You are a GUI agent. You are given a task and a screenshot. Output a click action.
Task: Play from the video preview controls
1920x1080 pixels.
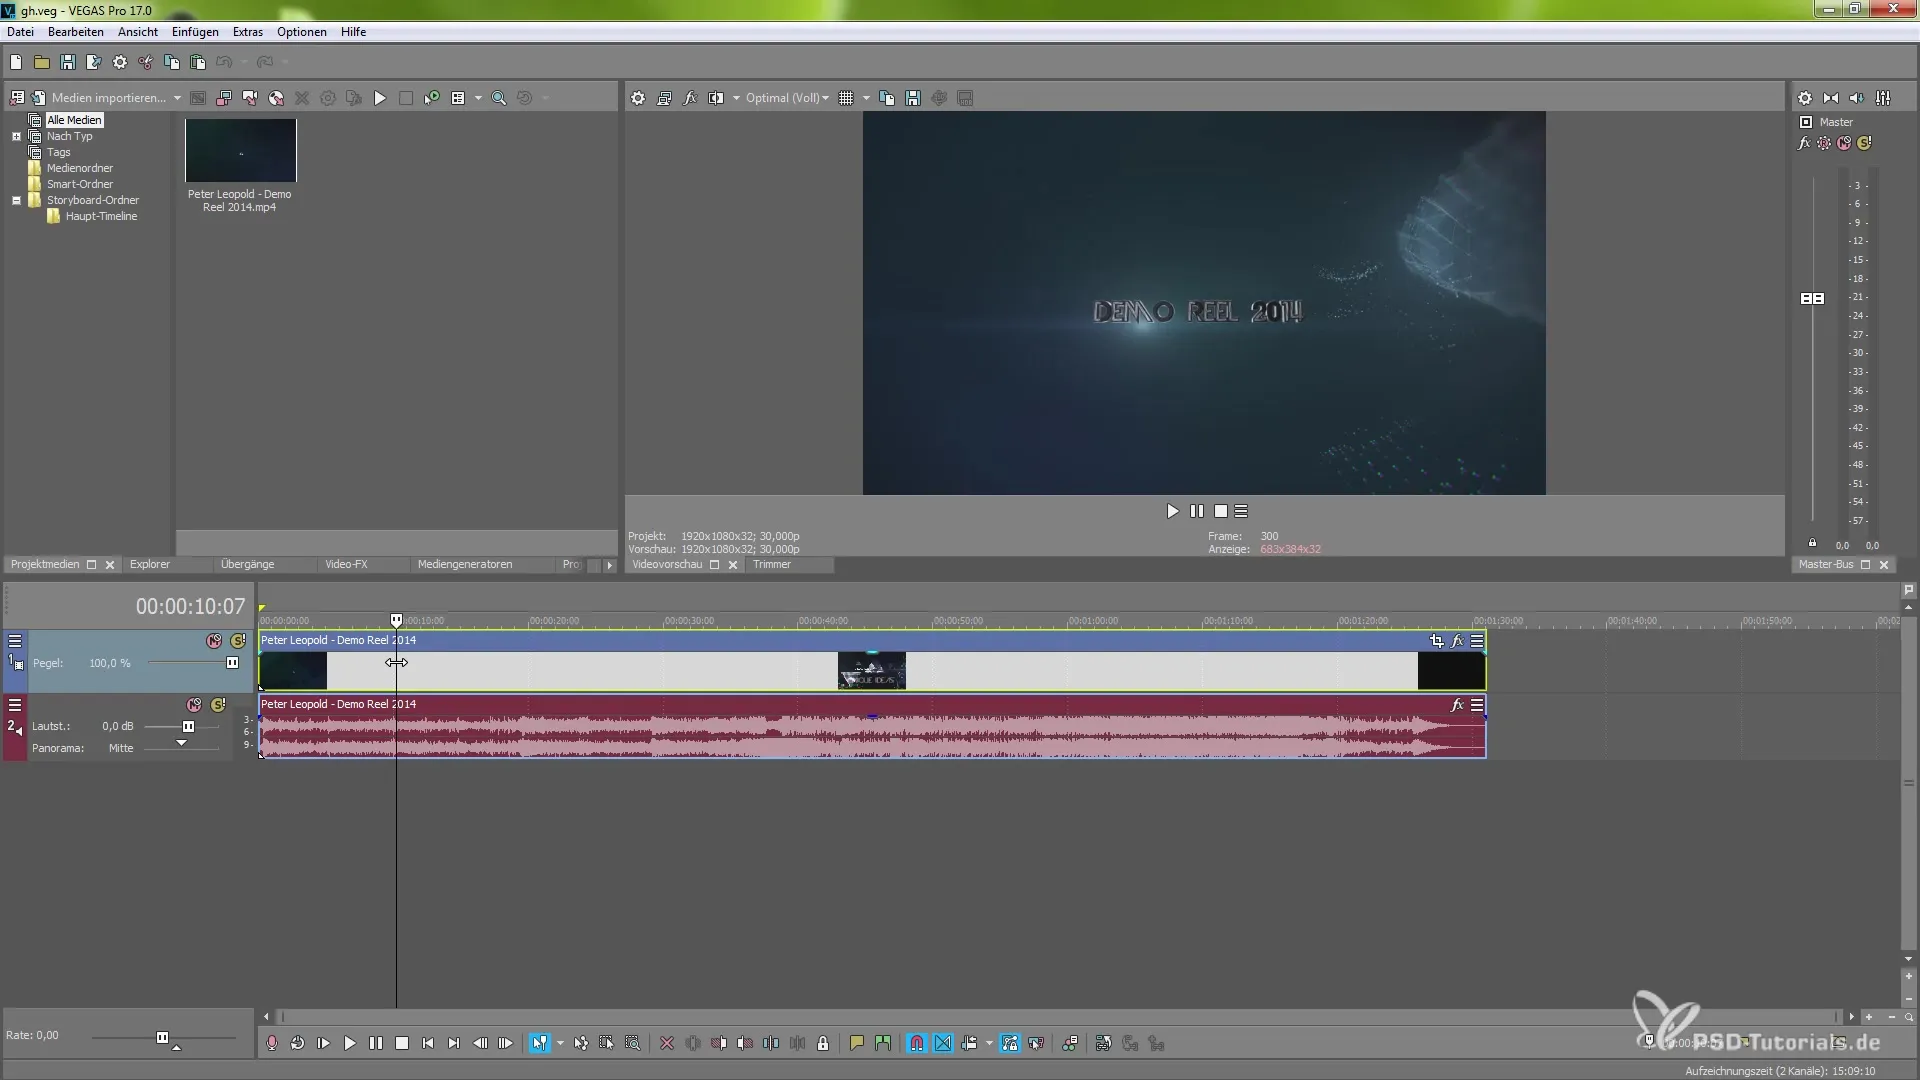pyautogui.click(x=1172, y=511)
